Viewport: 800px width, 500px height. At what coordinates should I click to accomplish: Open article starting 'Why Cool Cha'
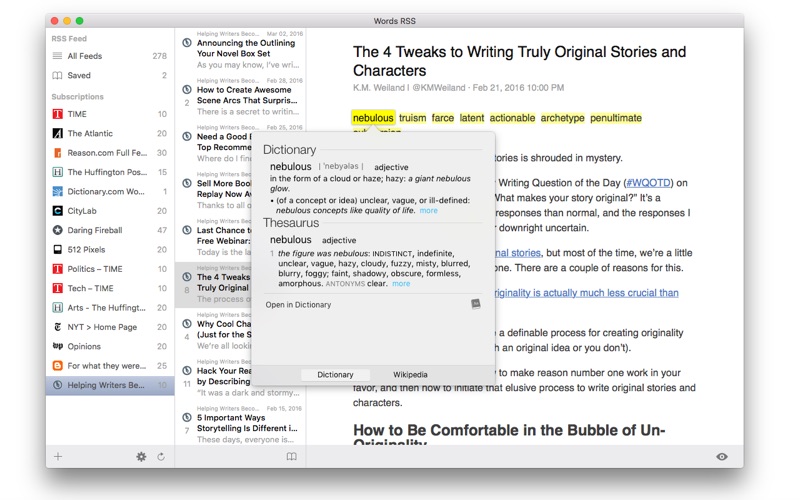pyautogui.click(x=214, y=331)
